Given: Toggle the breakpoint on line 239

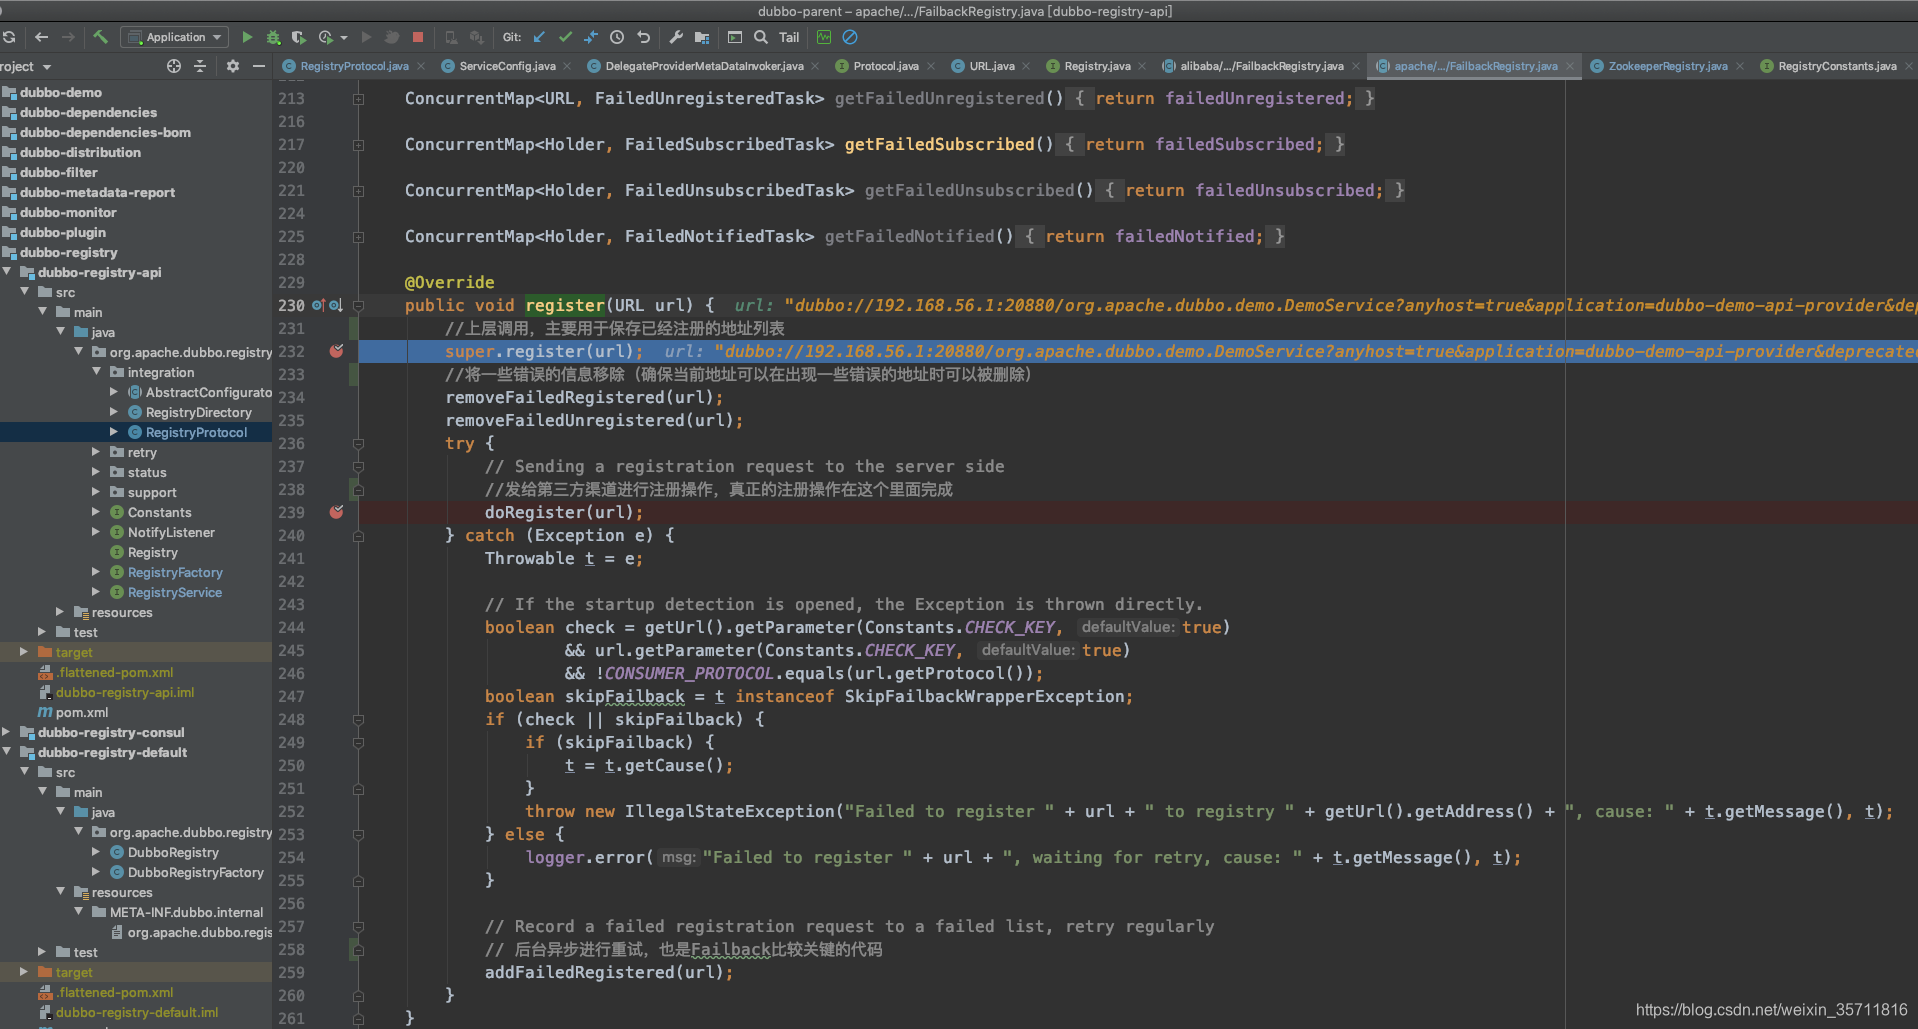Looking at the screenshot, I should (337, 512).
